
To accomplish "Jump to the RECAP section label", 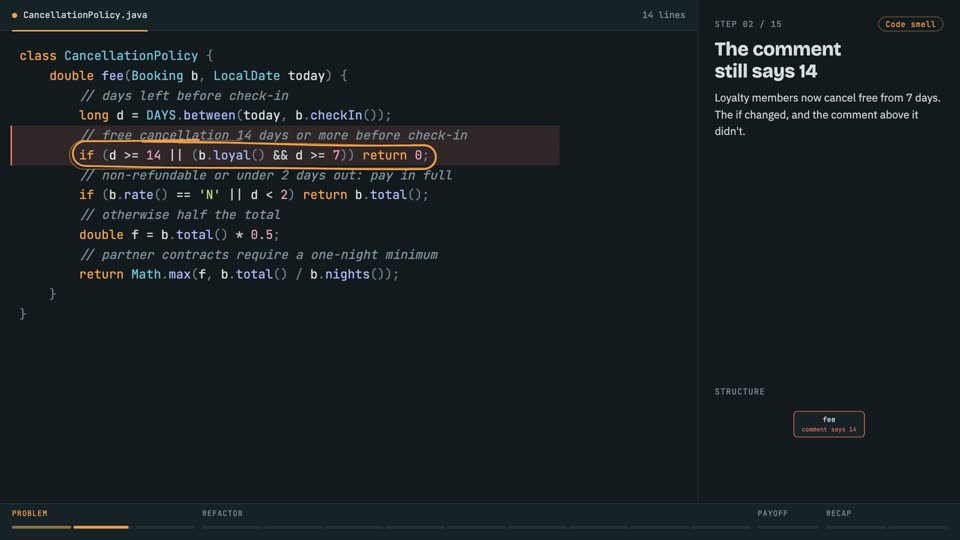I will (839, 513).
